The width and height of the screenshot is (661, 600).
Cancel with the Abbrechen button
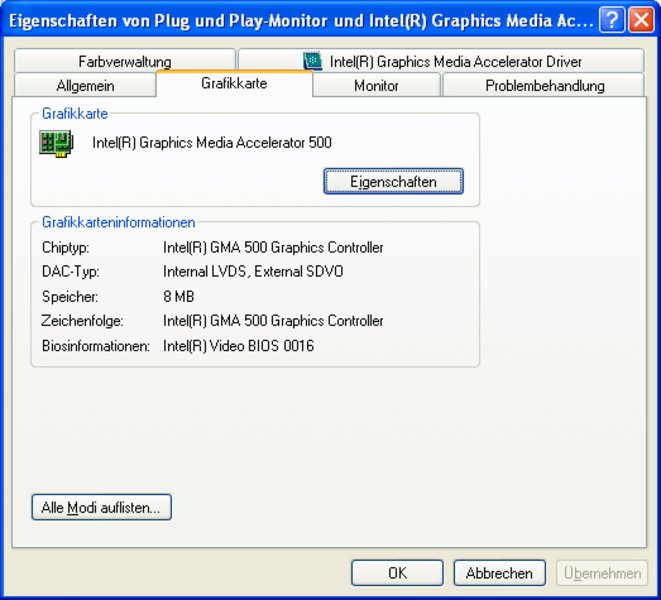point(500,573)
